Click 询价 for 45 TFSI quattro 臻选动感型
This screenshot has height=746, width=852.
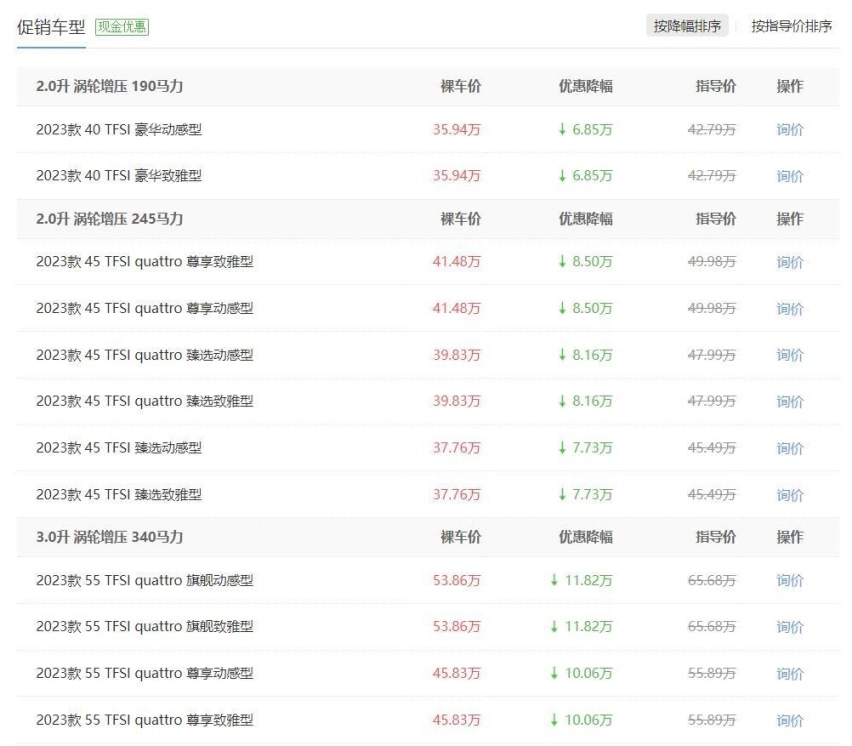pyautogui.click(x=790, y=355)
